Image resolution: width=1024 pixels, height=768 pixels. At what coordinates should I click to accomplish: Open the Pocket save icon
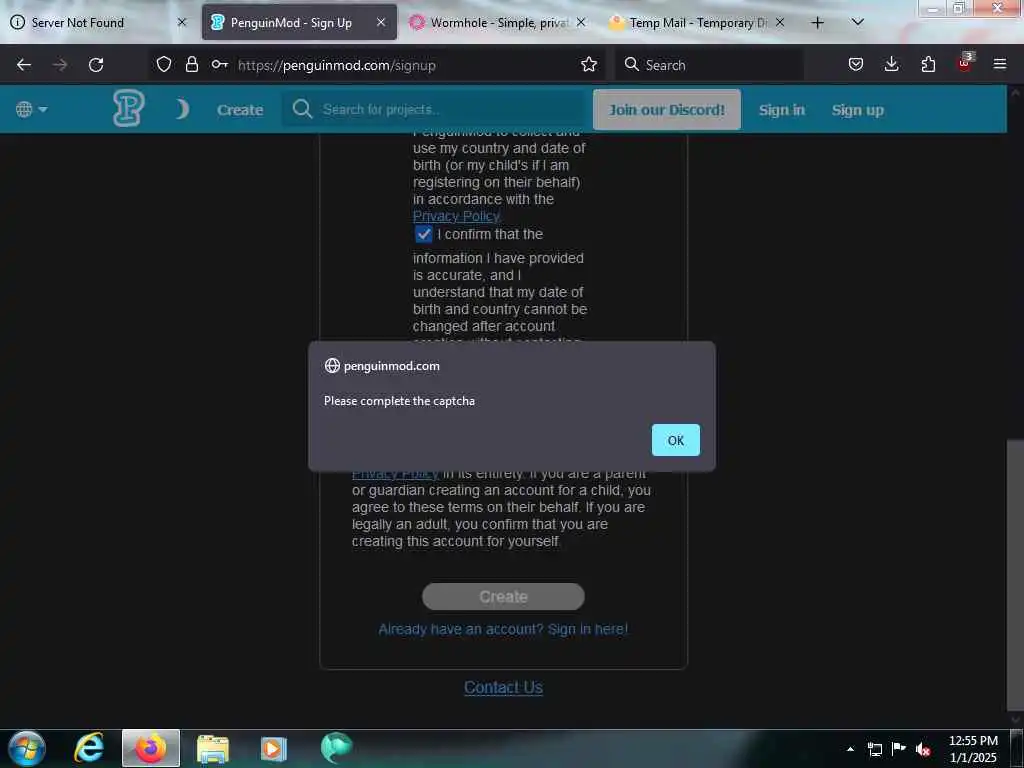(x=856, y=64)
